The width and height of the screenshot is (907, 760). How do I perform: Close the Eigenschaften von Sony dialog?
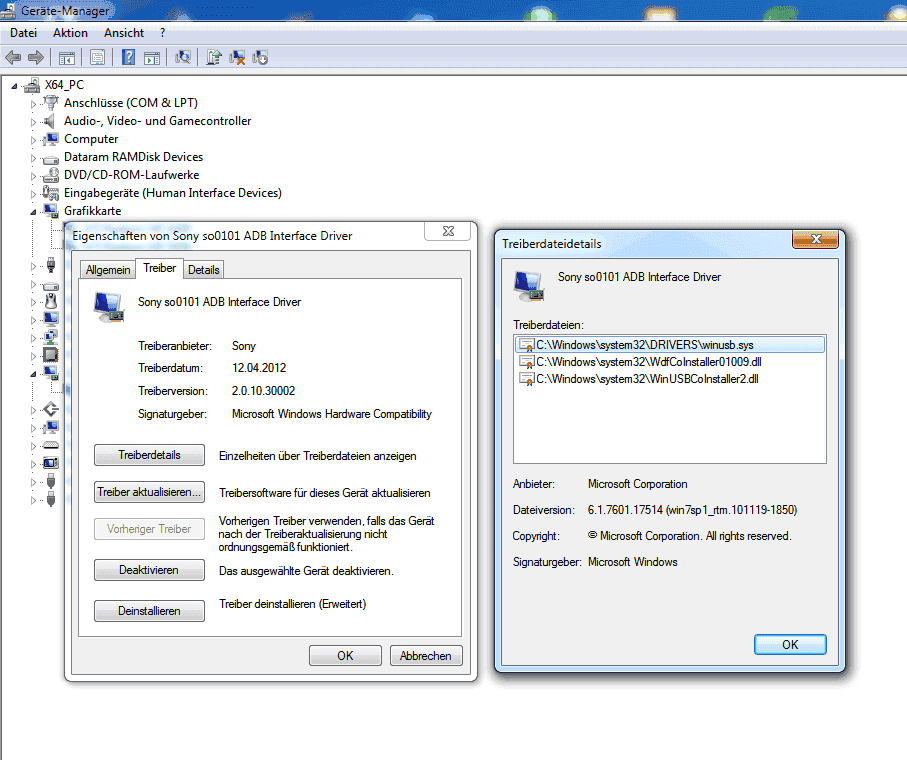[448, 231]
